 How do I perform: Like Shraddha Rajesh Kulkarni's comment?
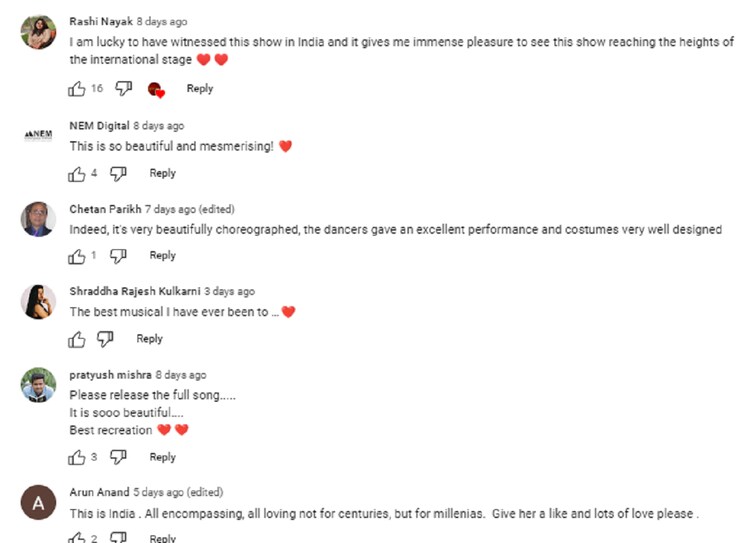77,339
